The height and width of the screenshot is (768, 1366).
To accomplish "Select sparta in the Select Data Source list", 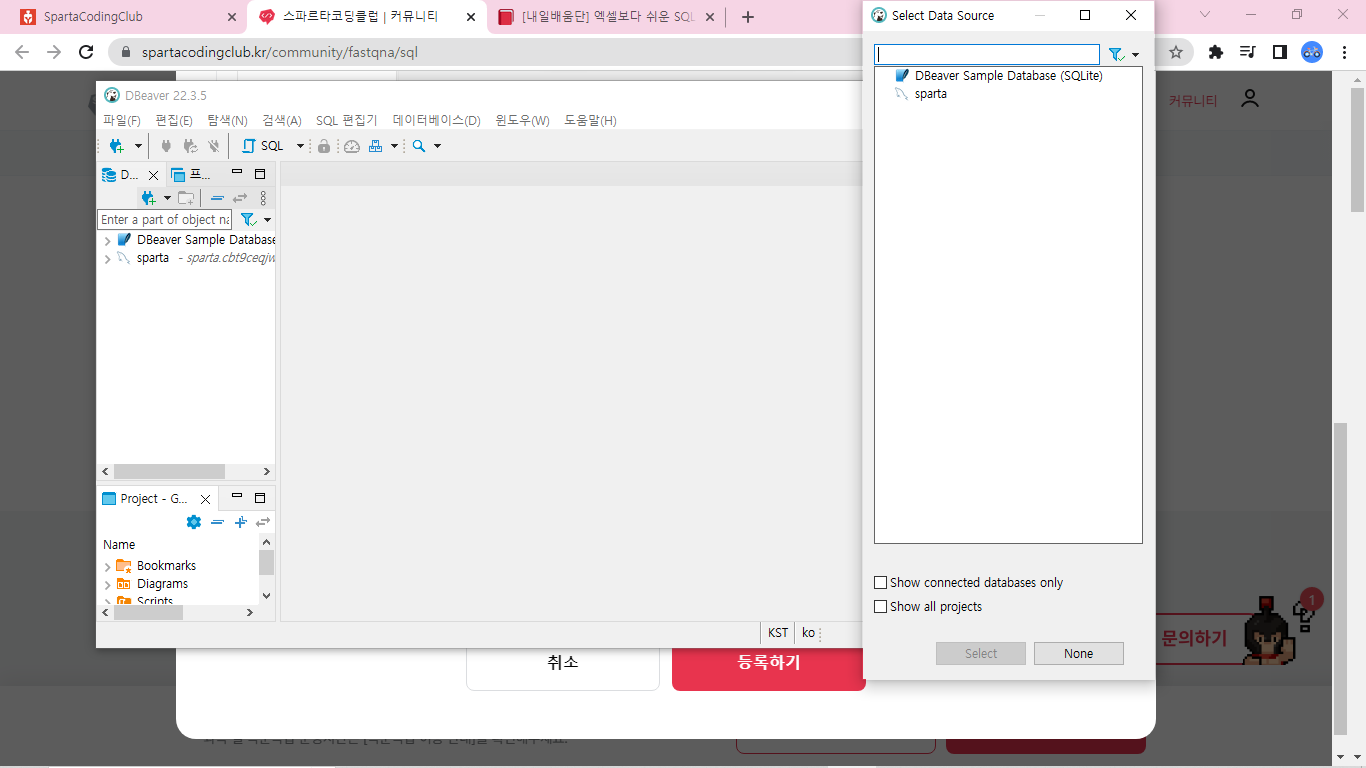I will [931, 93].
